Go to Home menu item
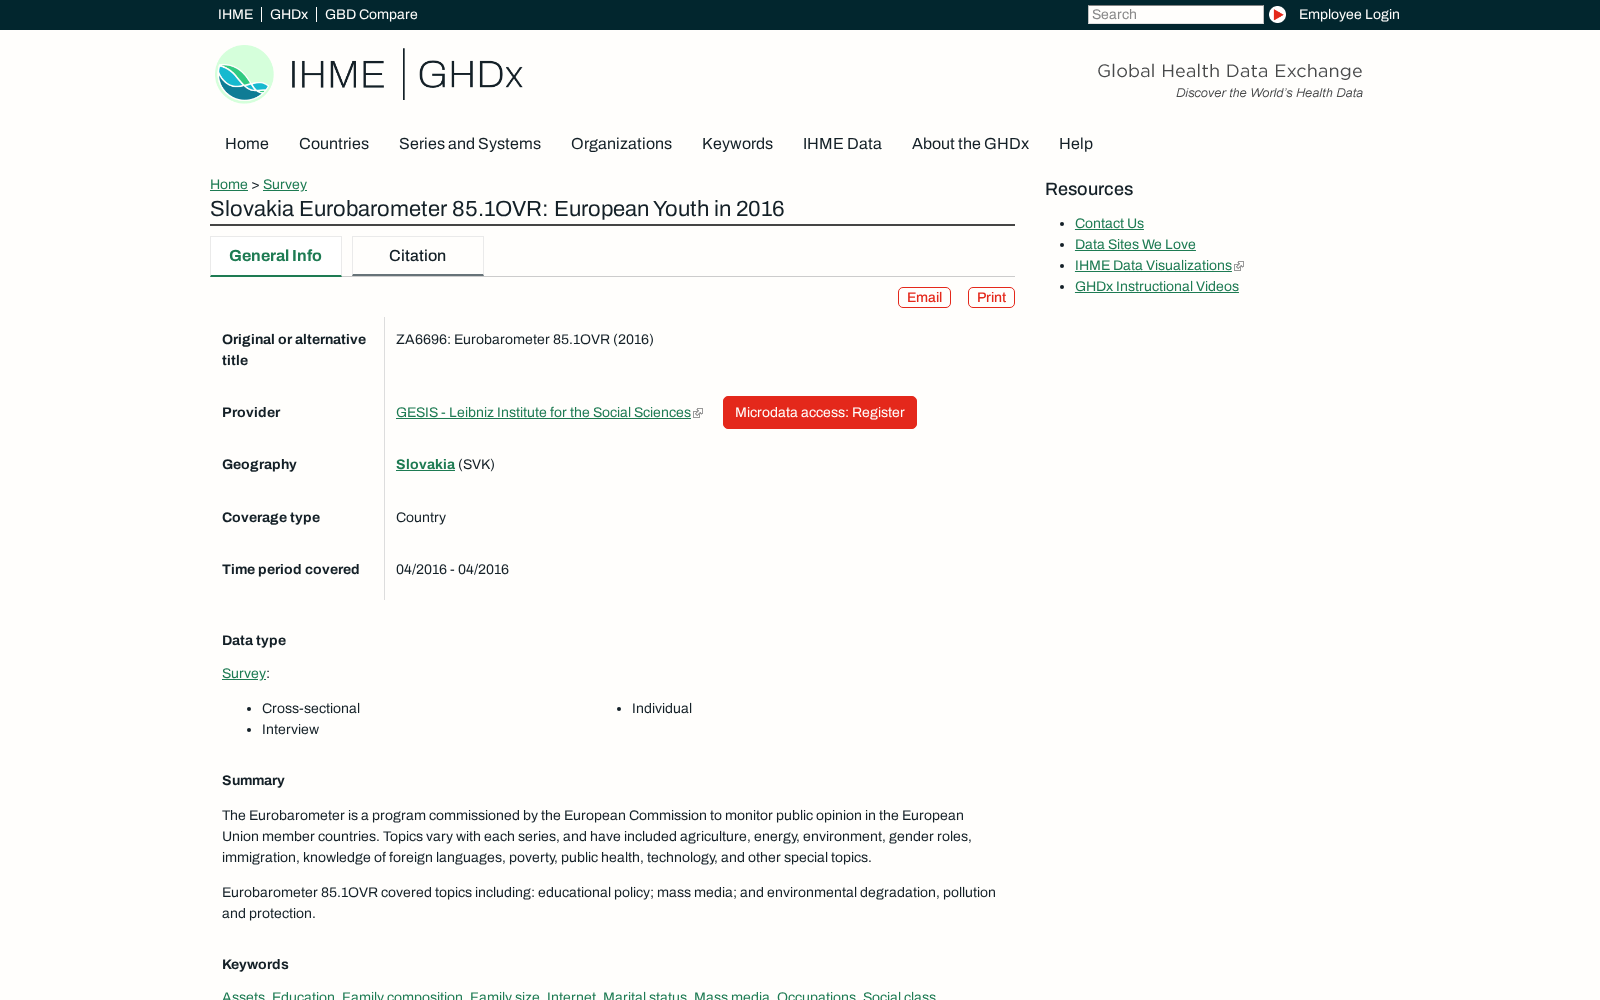1600x1000 pixels. [x=247, y=143]
